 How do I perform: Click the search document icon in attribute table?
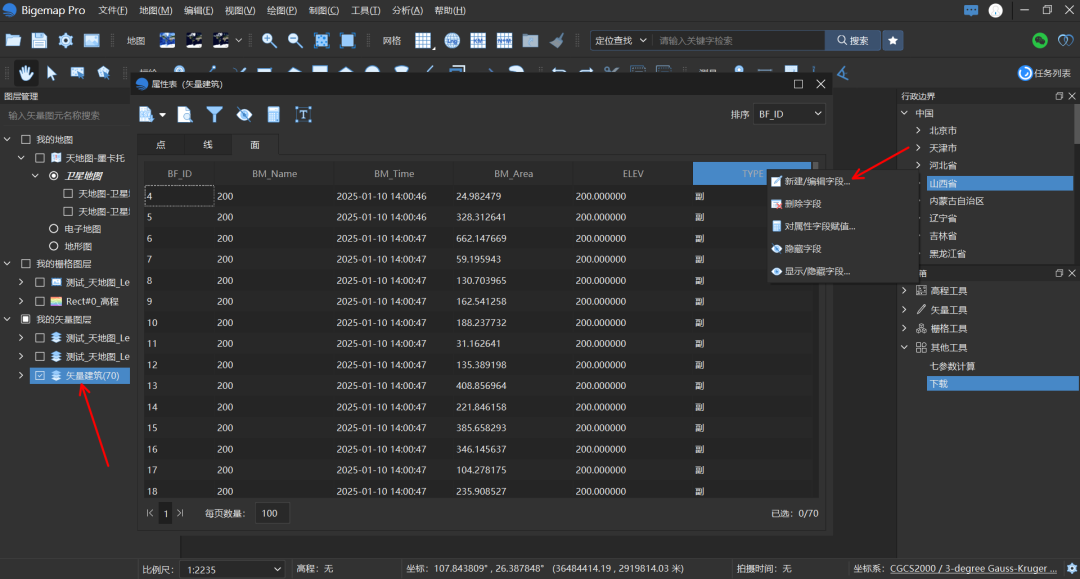point(185,114)
